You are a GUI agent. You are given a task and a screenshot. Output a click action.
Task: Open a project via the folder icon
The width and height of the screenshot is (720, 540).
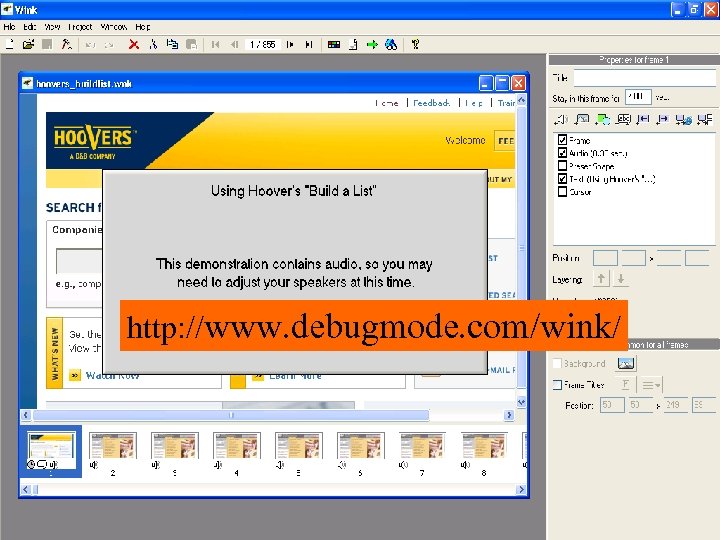click(x=28, y=44)
